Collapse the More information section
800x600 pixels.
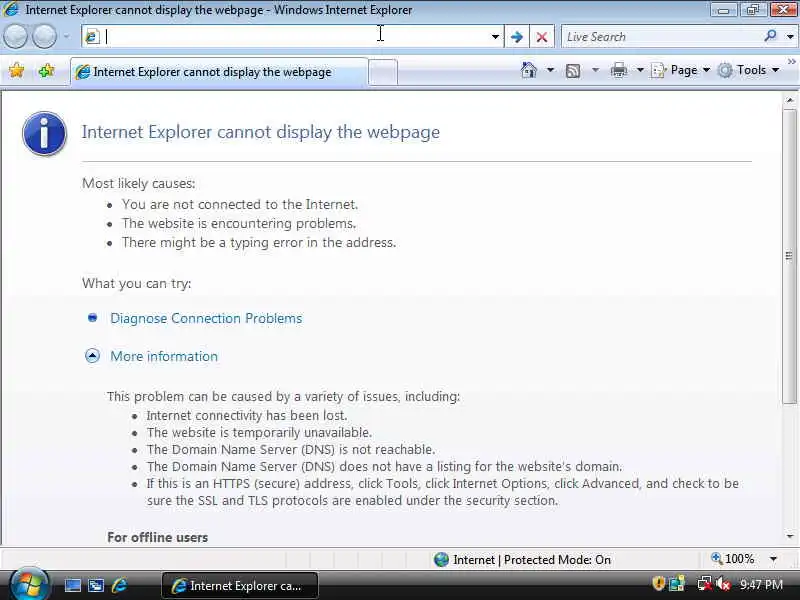tap(92, 356)
